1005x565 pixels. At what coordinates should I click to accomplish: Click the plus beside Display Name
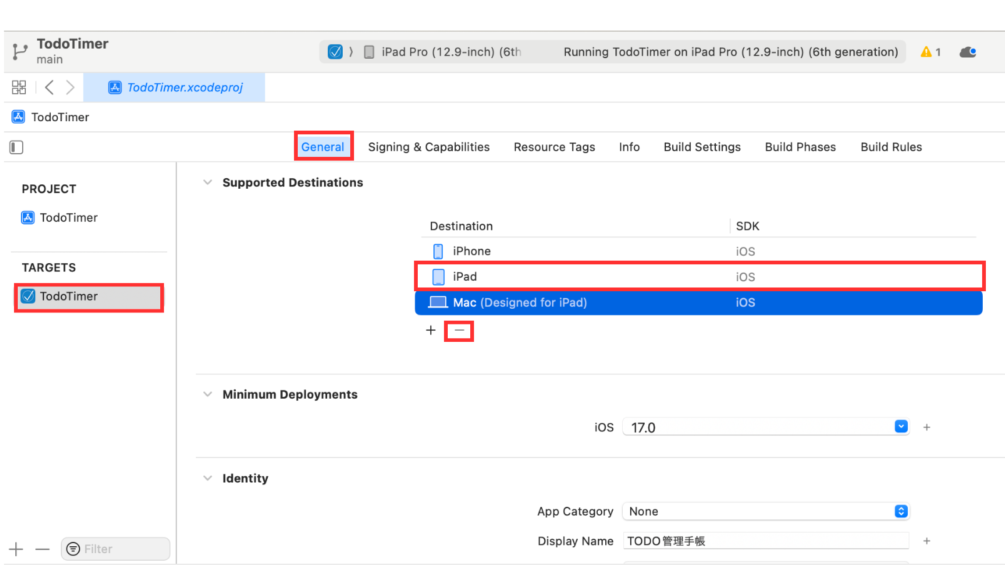click(927, 541)
